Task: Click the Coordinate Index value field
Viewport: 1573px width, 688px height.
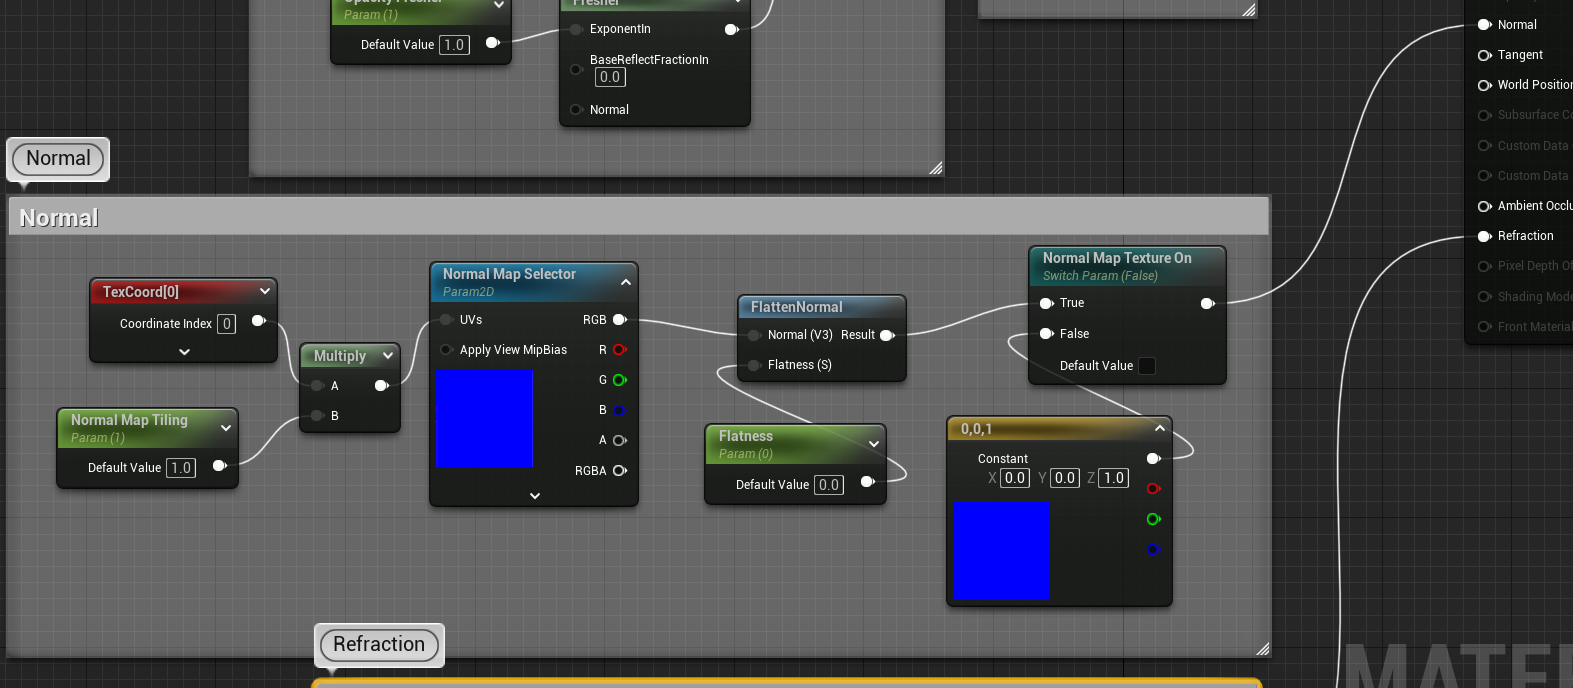Action: [227, 323]
